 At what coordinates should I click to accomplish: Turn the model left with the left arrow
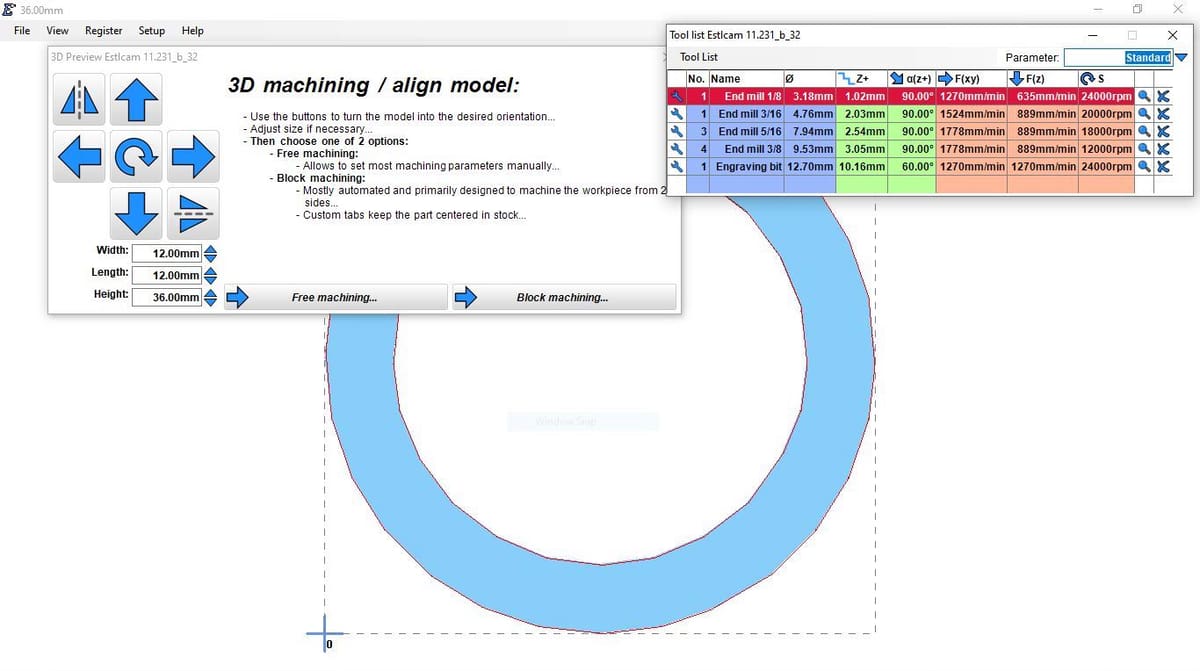click(x=81, y=156)
